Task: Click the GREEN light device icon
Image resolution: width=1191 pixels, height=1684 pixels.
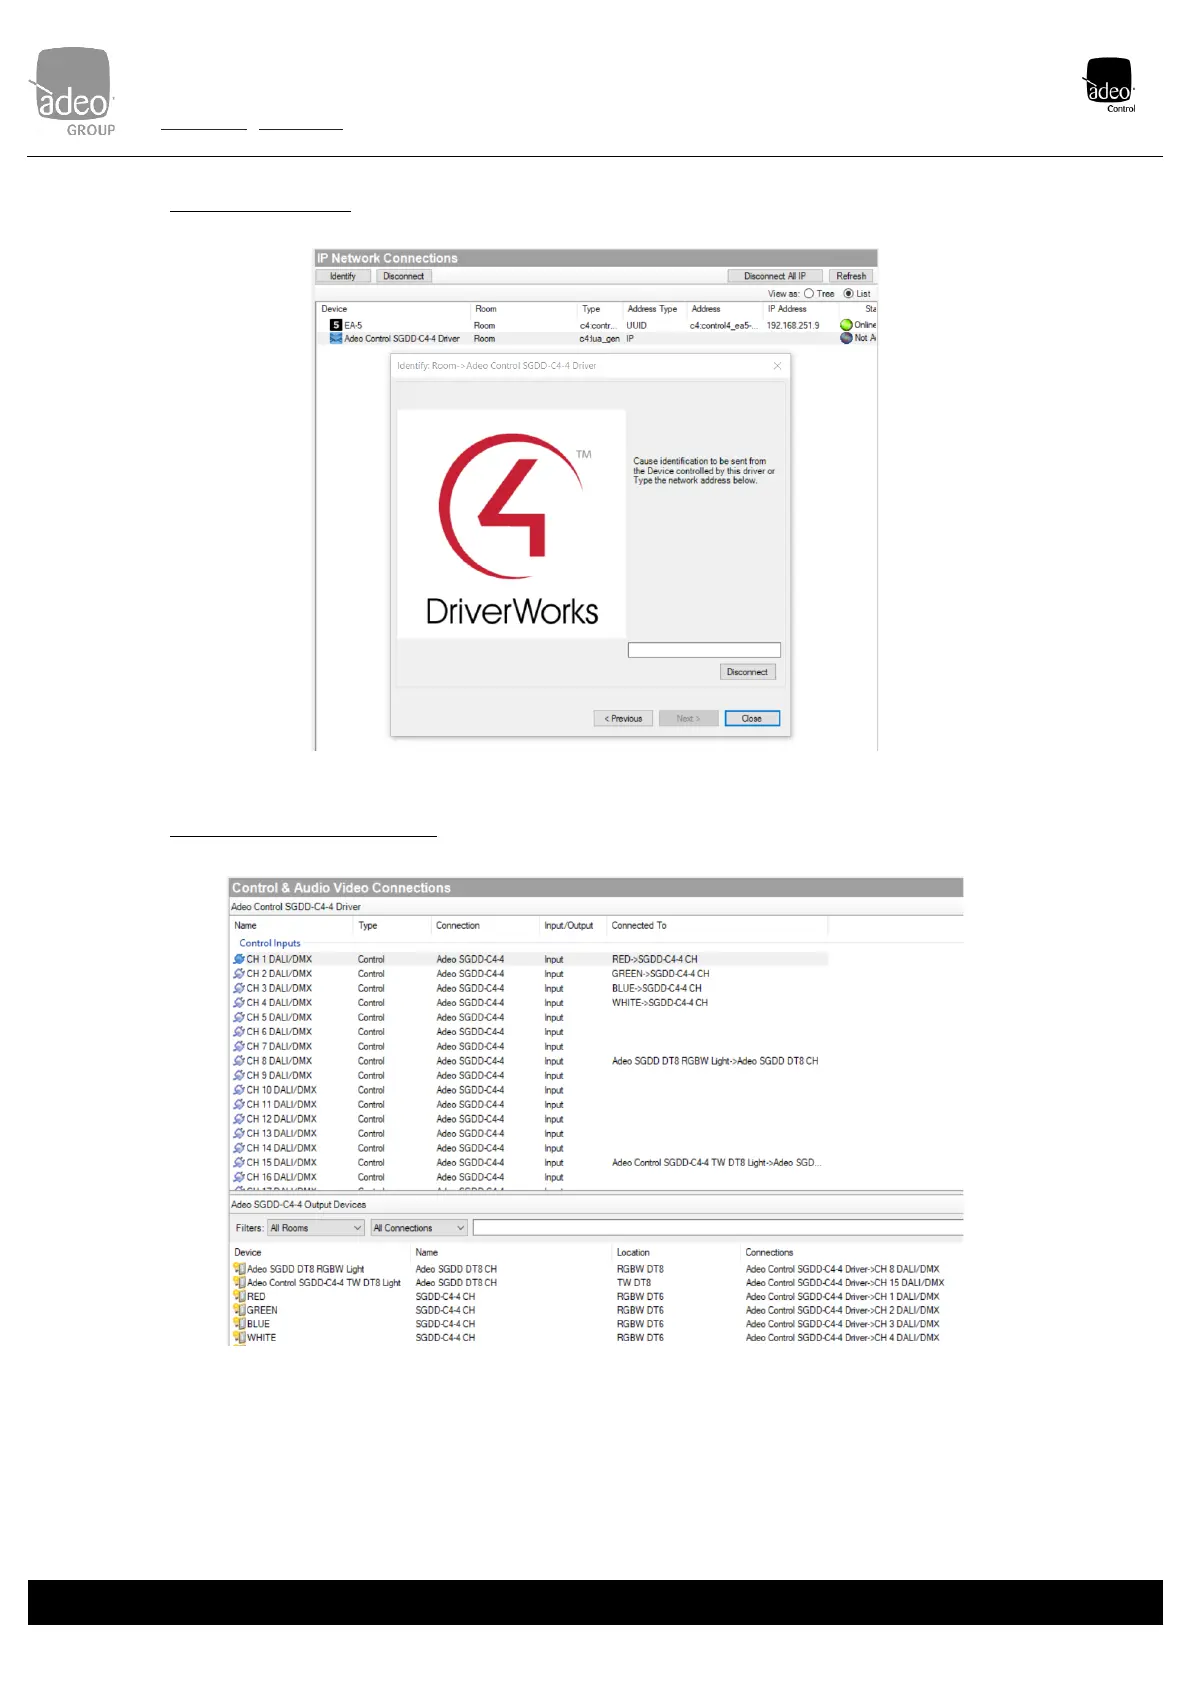Action: pyautogui.click(x=239, y=1310)
